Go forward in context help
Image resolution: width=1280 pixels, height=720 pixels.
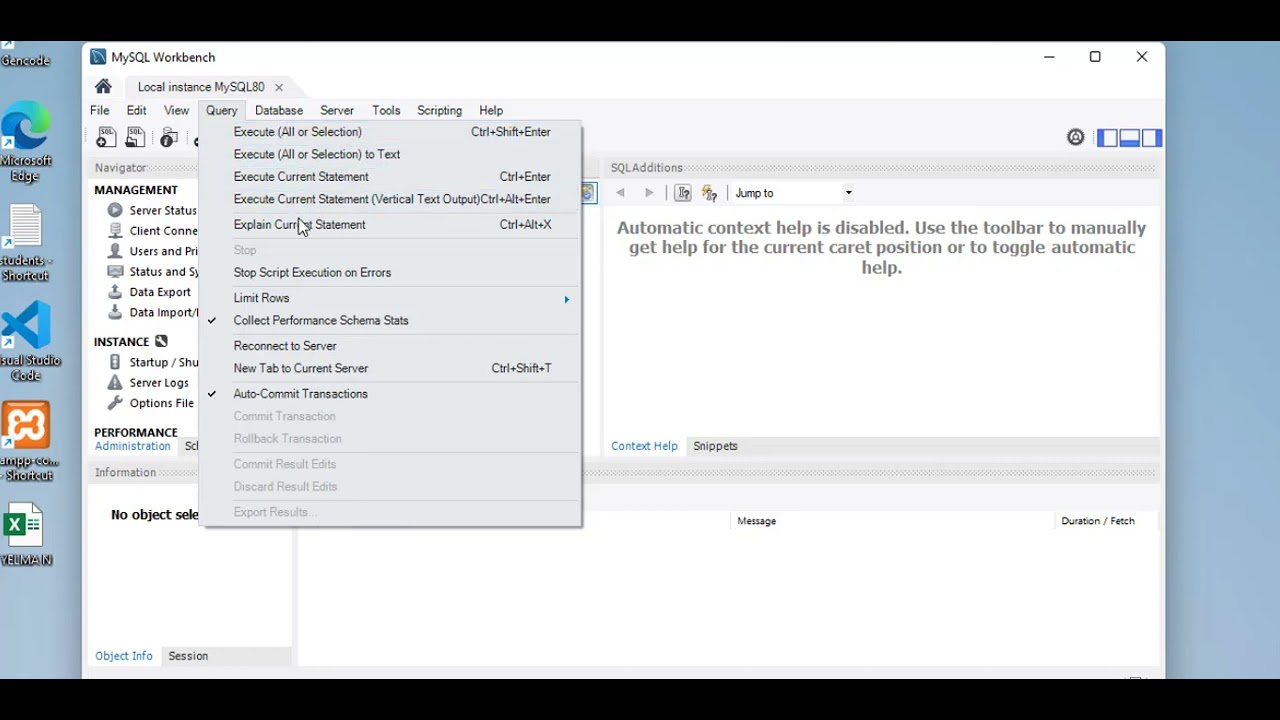[x=649, y=193]
